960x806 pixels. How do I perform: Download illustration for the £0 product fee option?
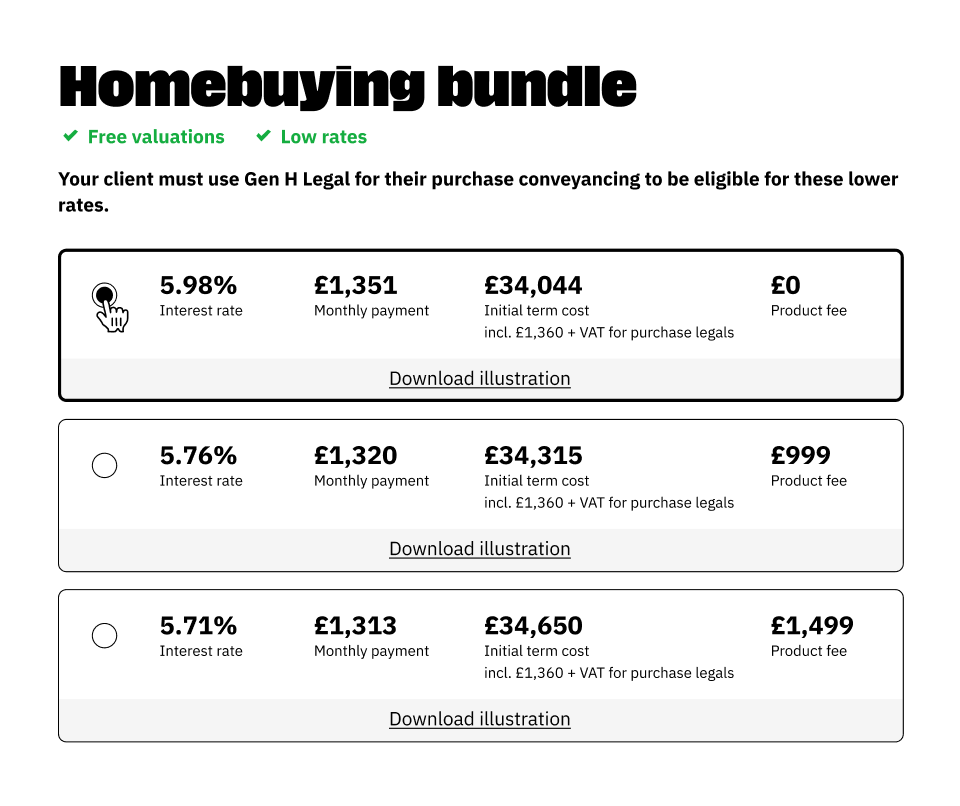coord(479,379)
